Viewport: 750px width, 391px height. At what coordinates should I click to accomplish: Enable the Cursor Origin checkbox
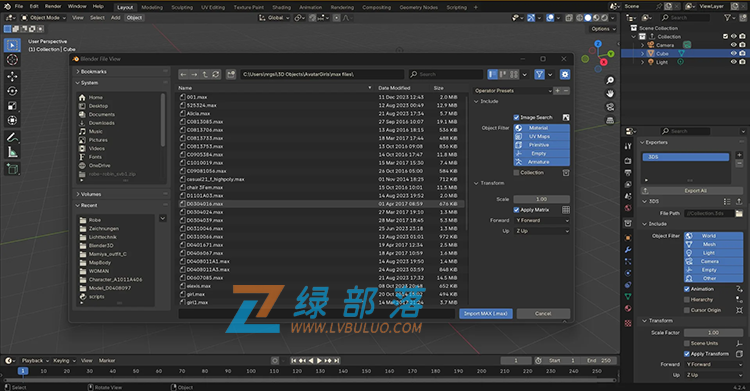pos(687,310)
